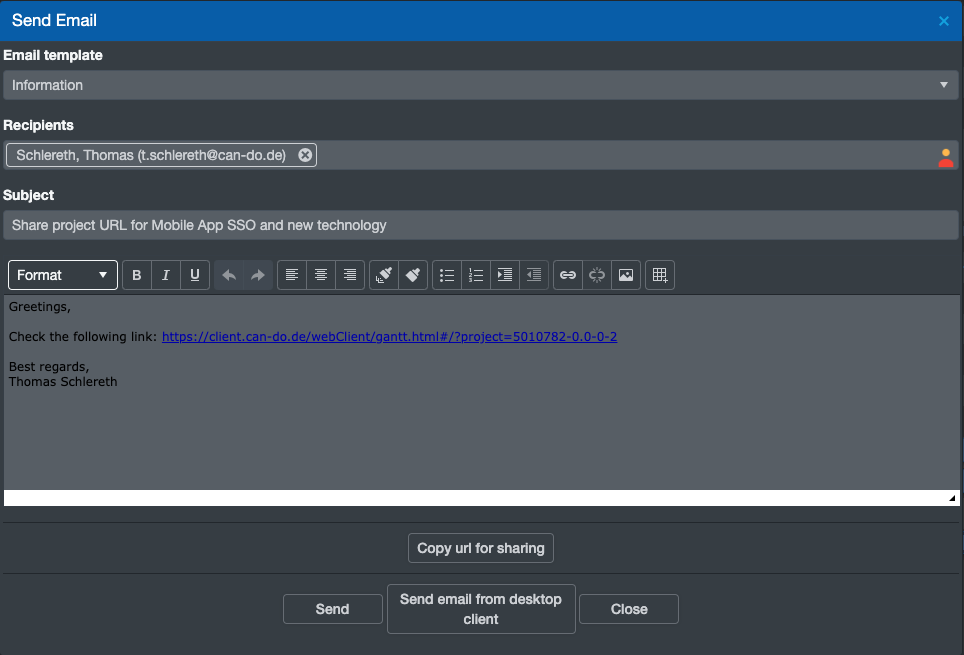Toggle underline formatting
The width and height of the screenshot is (964, 655).
point(195,275)
